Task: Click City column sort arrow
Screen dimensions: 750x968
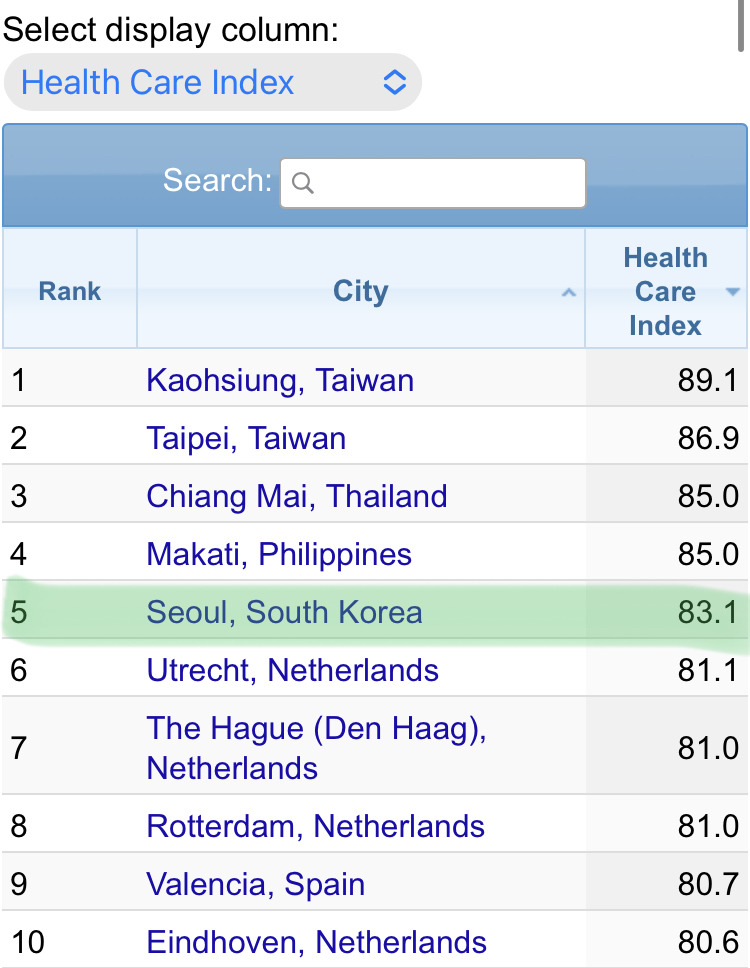Action: [569, 292]
